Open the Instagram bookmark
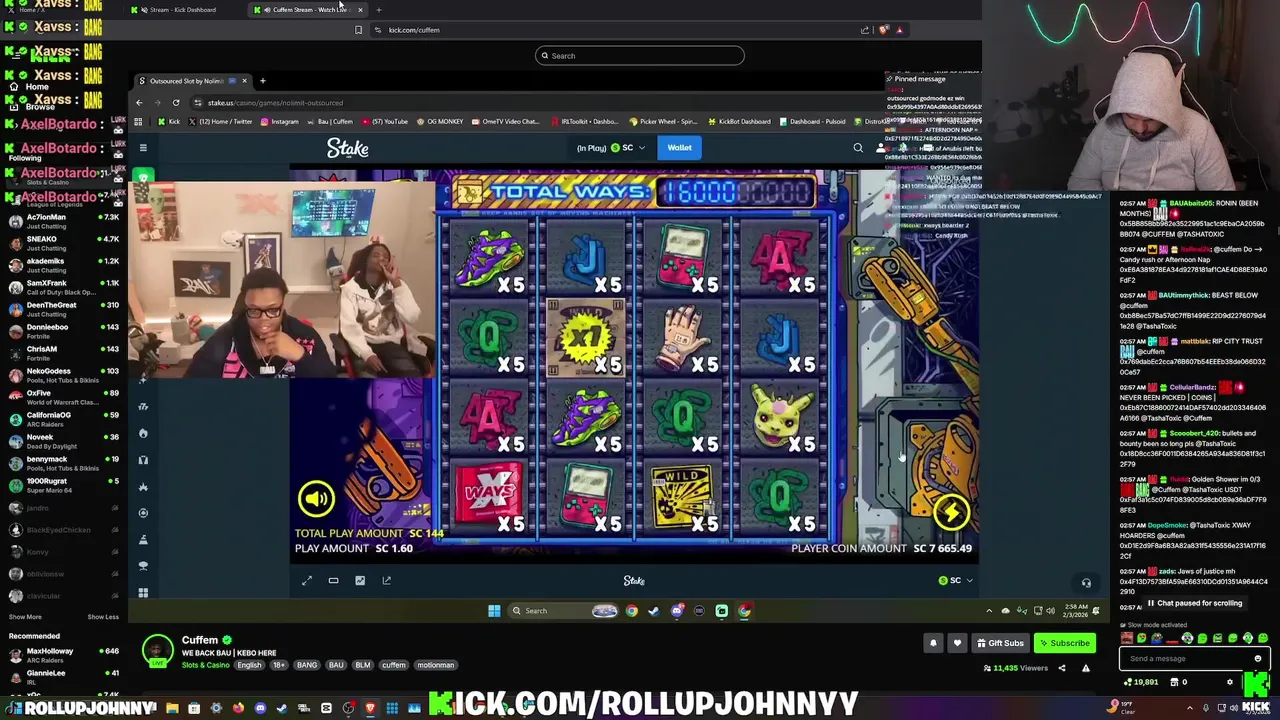 [x=280, y=122]
